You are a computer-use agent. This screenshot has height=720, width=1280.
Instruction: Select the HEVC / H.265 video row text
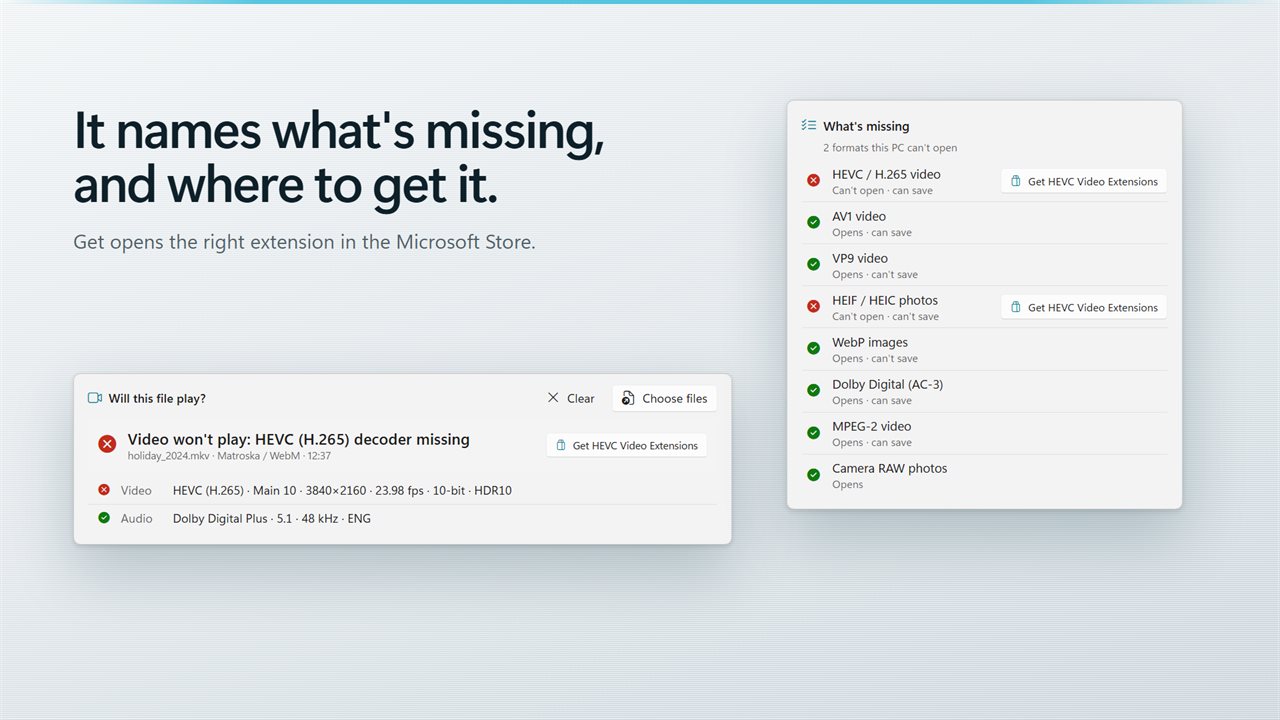(886, 174)
